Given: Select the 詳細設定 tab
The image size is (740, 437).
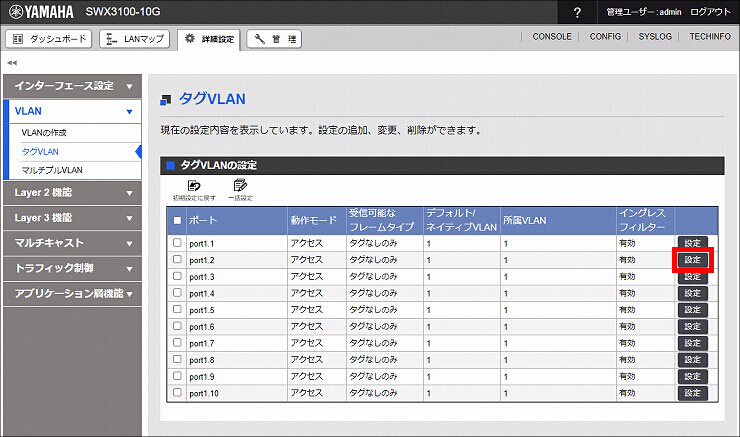Looking at the screenshot, I should tap(209, 39).
